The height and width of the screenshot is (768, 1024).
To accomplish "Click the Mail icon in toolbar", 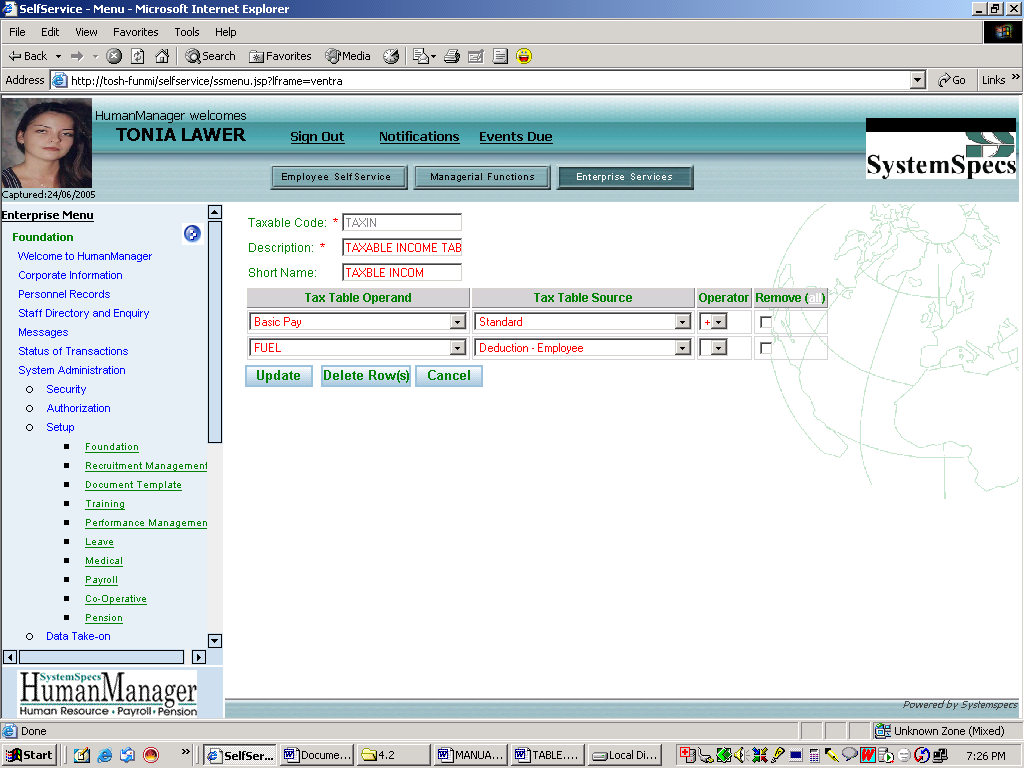I will coord(421,56).
